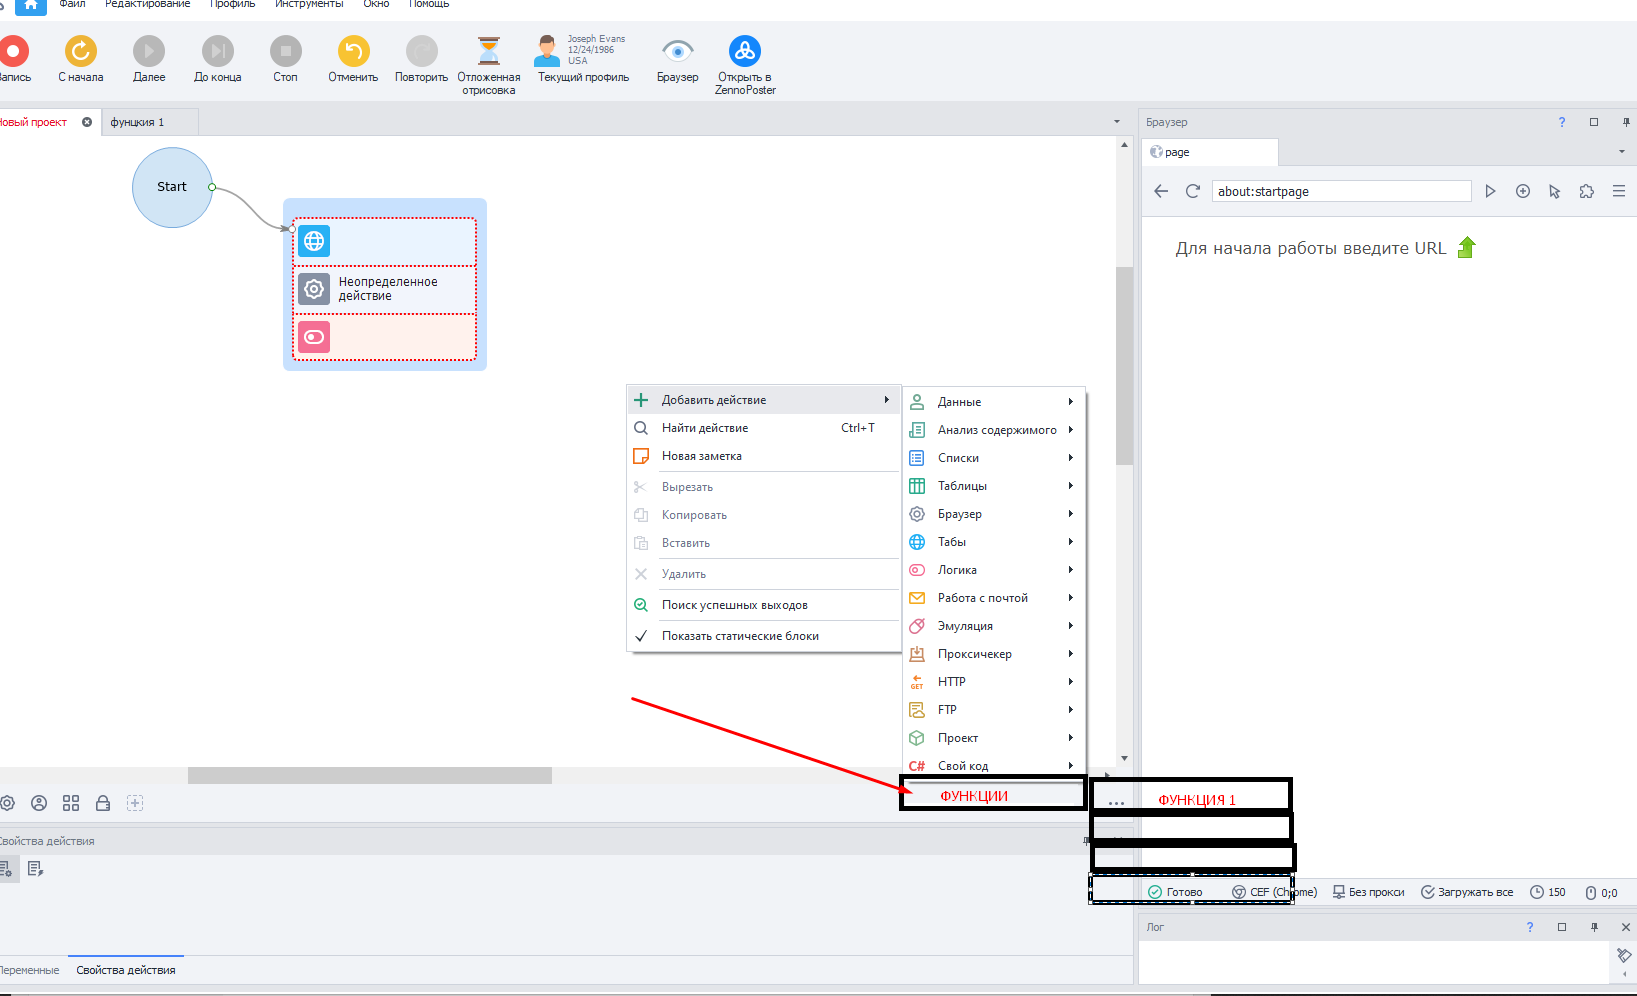
Task: Switch to the 'функция 1' tab
Action: tap(138, 122)
